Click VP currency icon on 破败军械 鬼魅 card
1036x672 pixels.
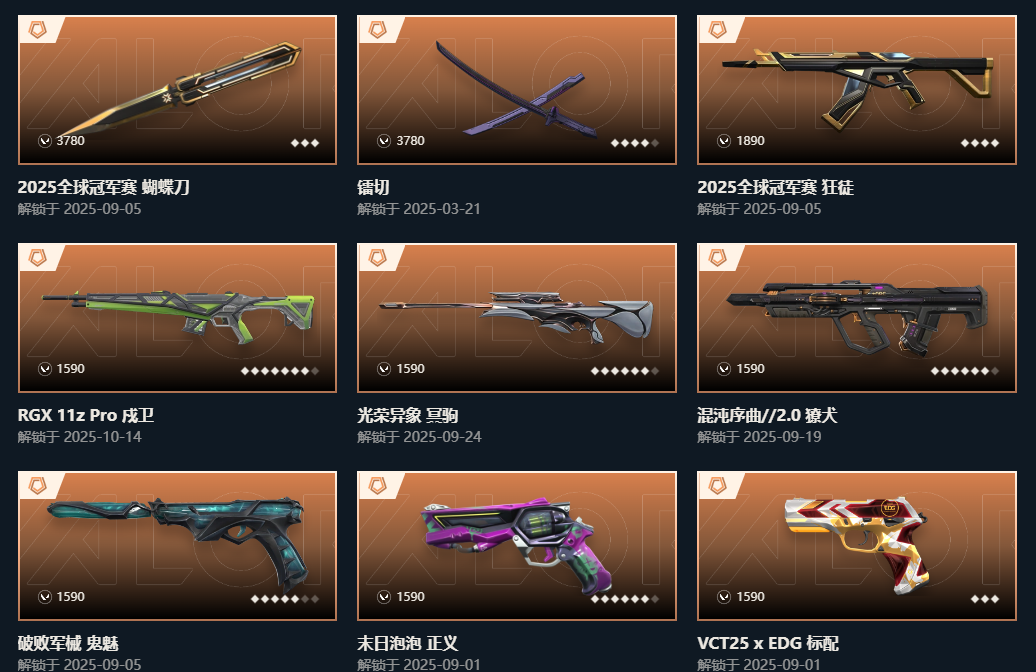(x=44, y=597)
